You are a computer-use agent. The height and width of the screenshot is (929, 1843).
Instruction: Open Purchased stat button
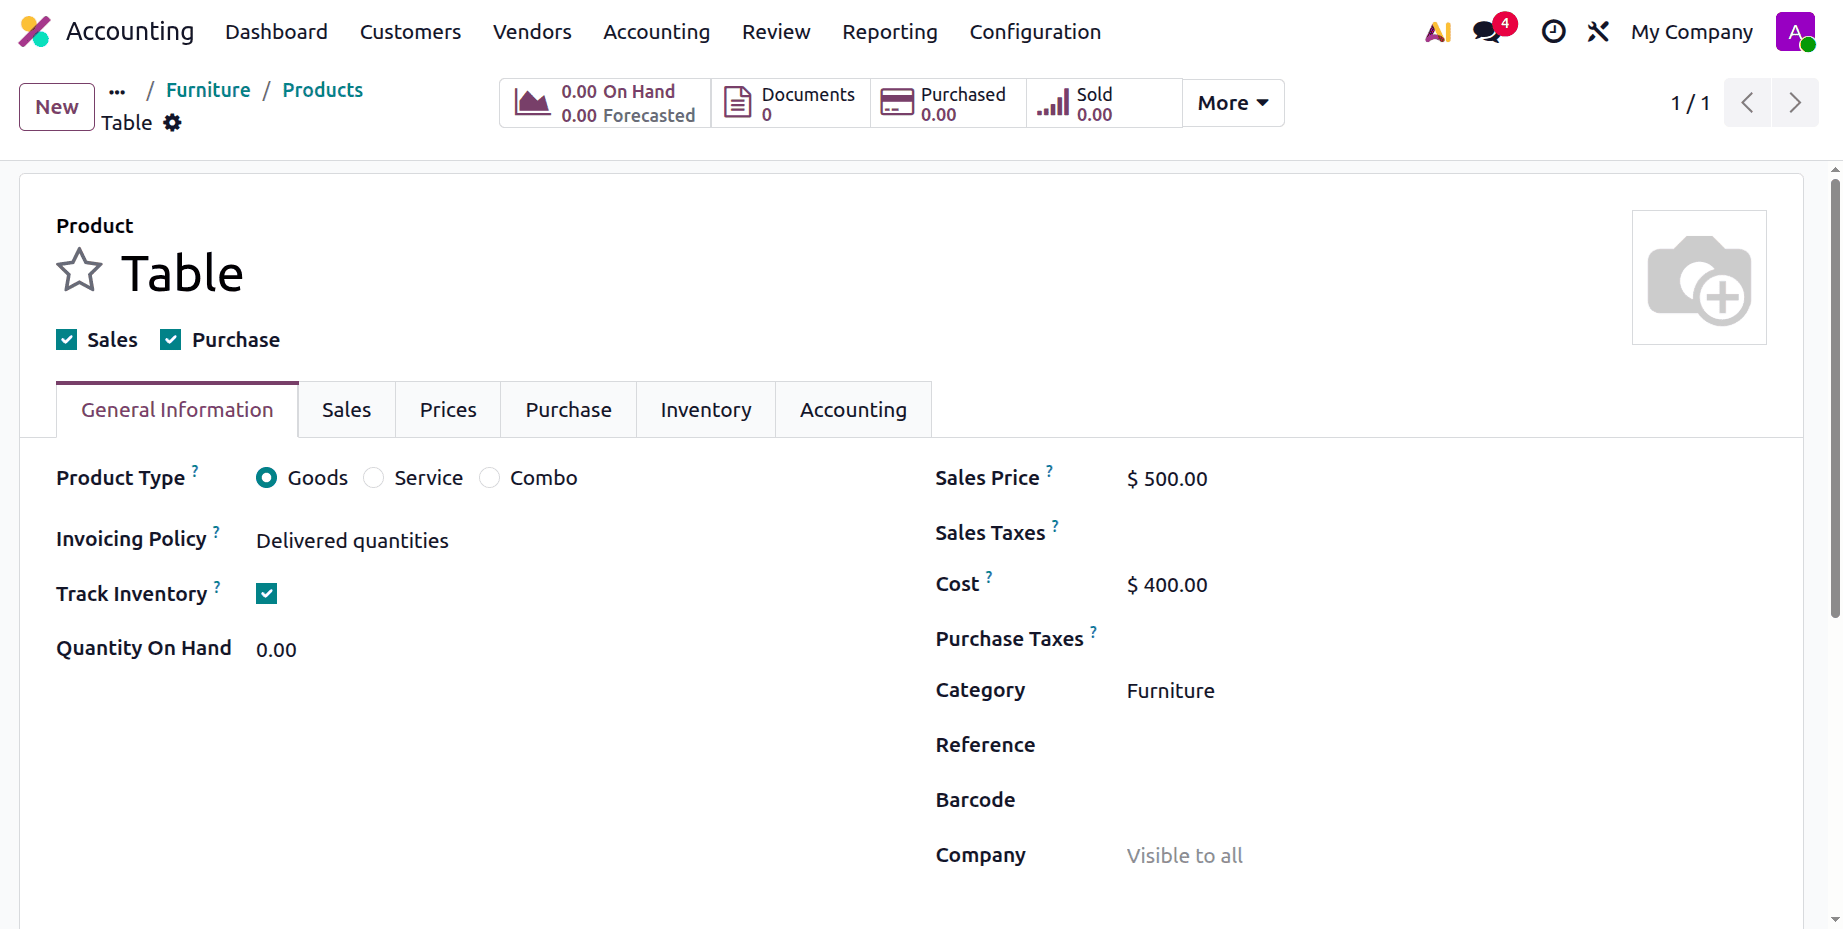(x=948, y=103)
